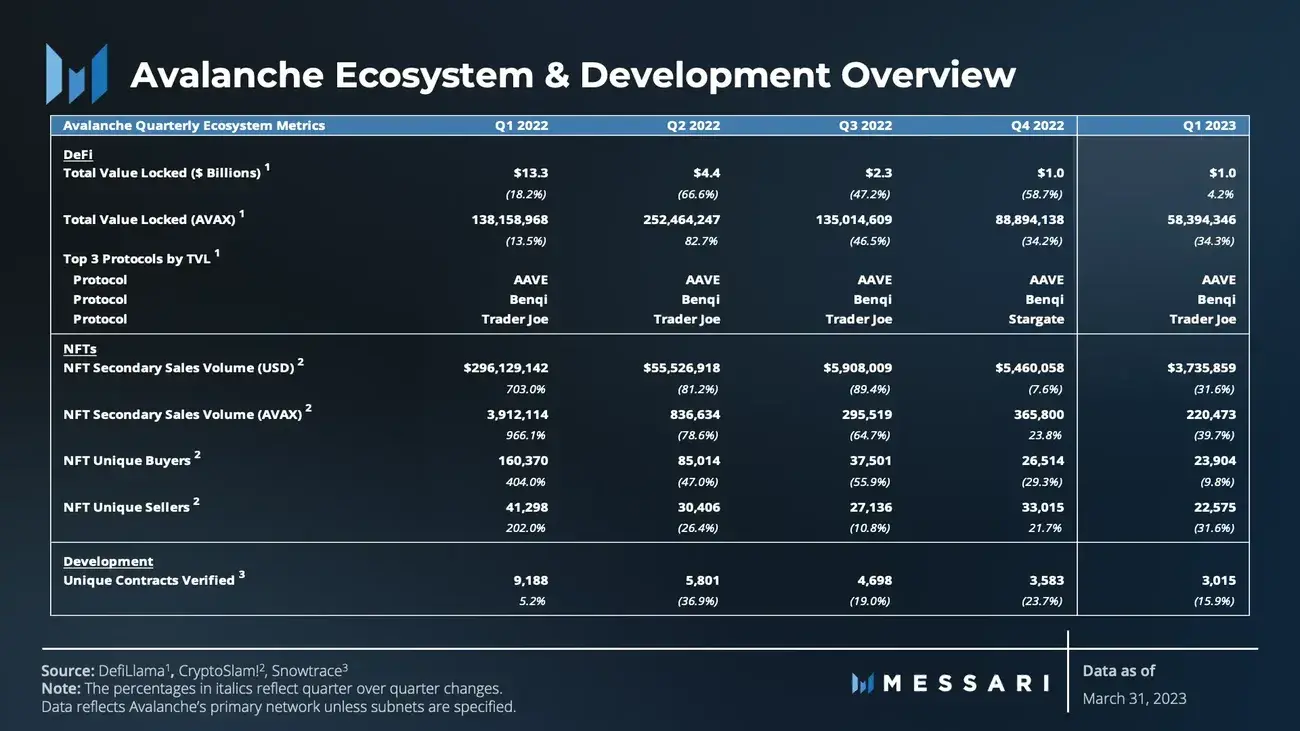Click the Q2 2022 TVL (AVAX) value 252,464,247
This screenshot has width=1300, height=731.
click(x=682, y=220)
